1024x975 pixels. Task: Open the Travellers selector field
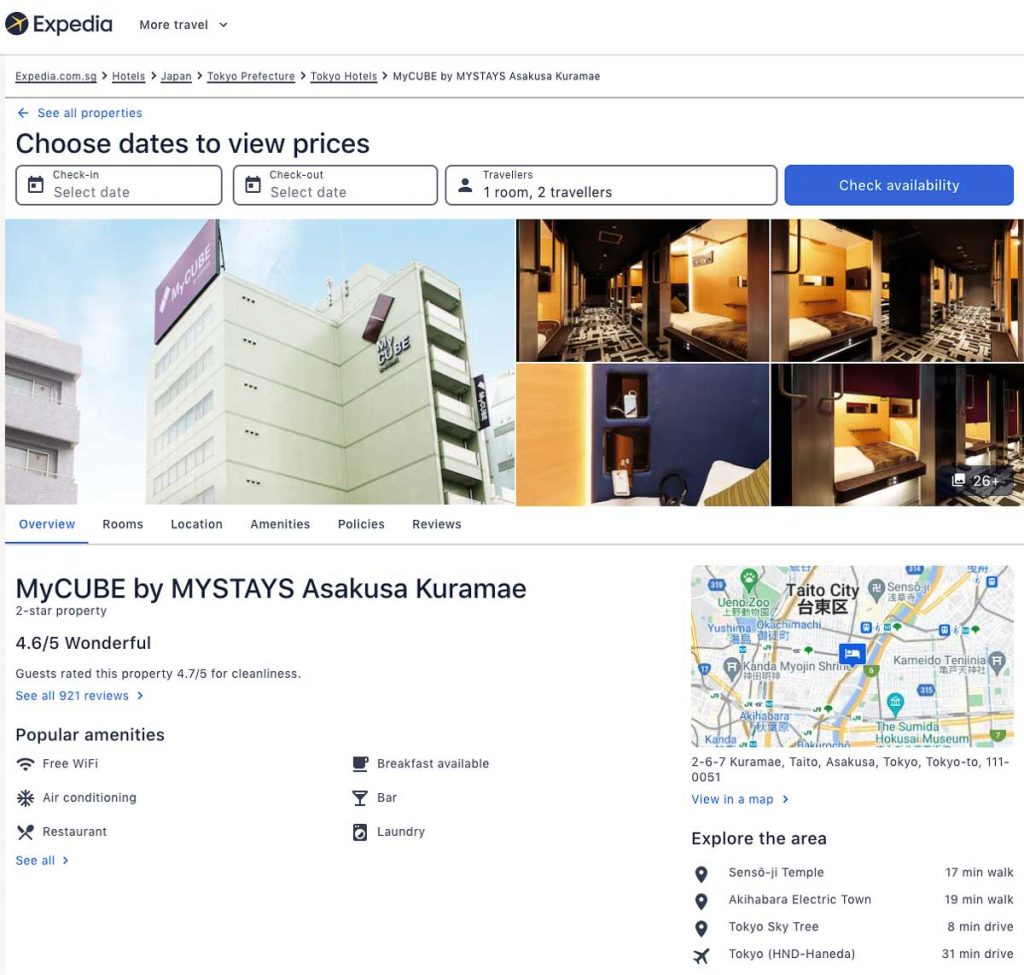point(611,185)
